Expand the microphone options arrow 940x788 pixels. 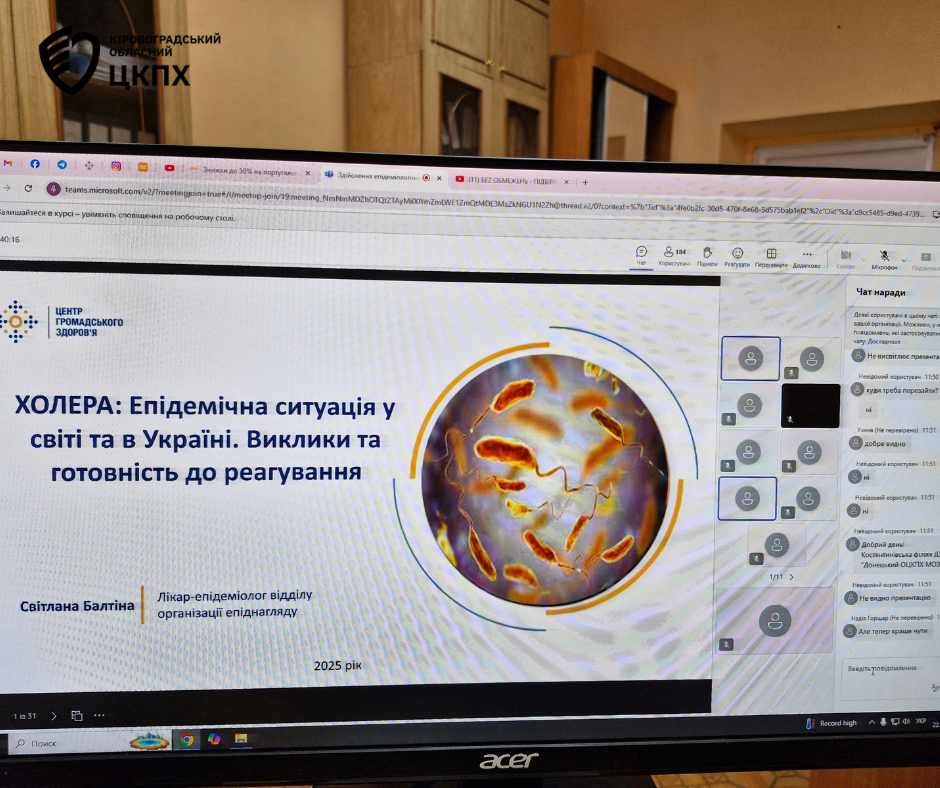[x=904, y=260]
